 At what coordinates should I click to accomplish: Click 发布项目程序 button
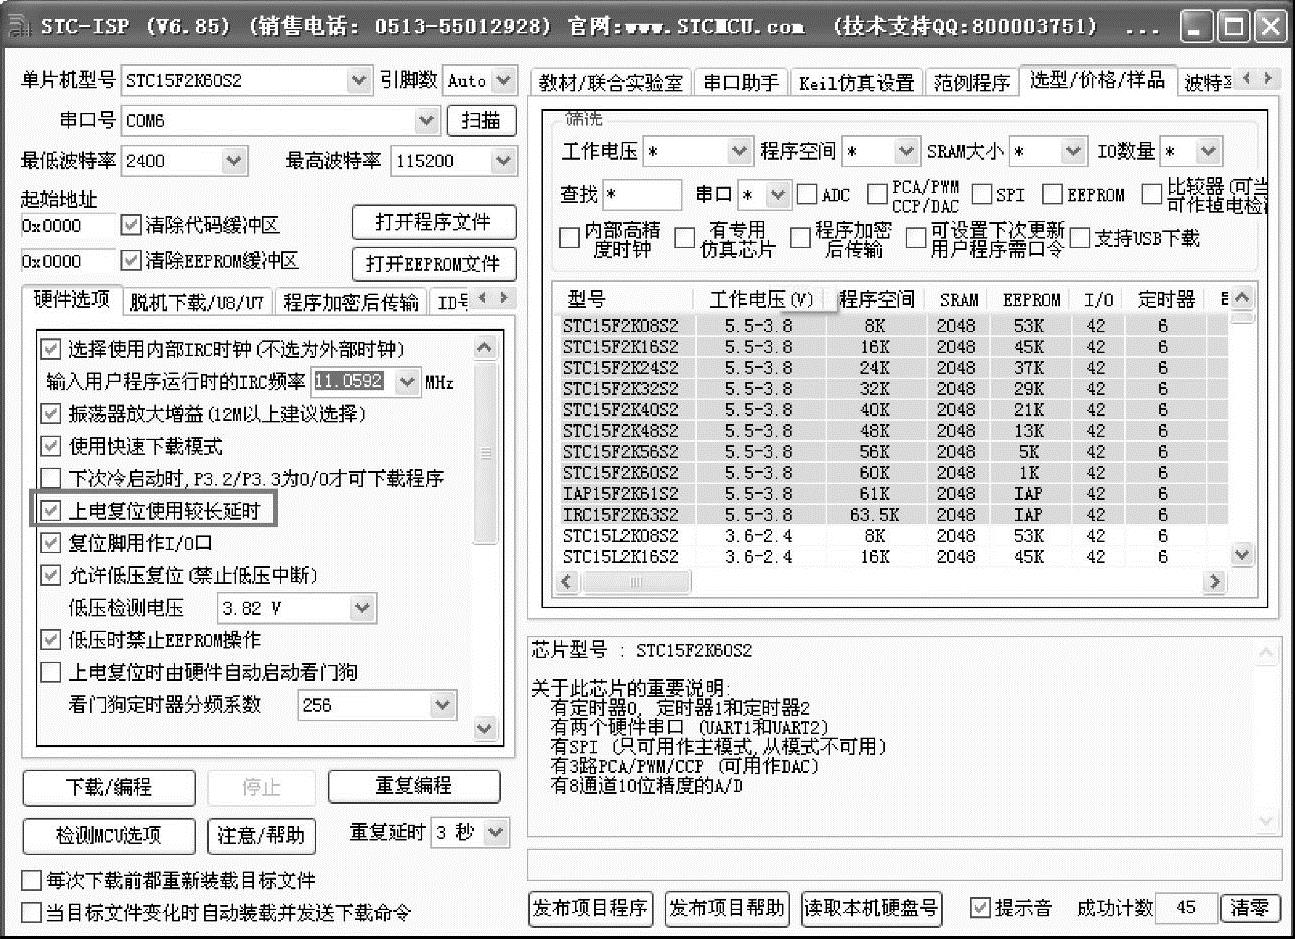pos(591,908)
